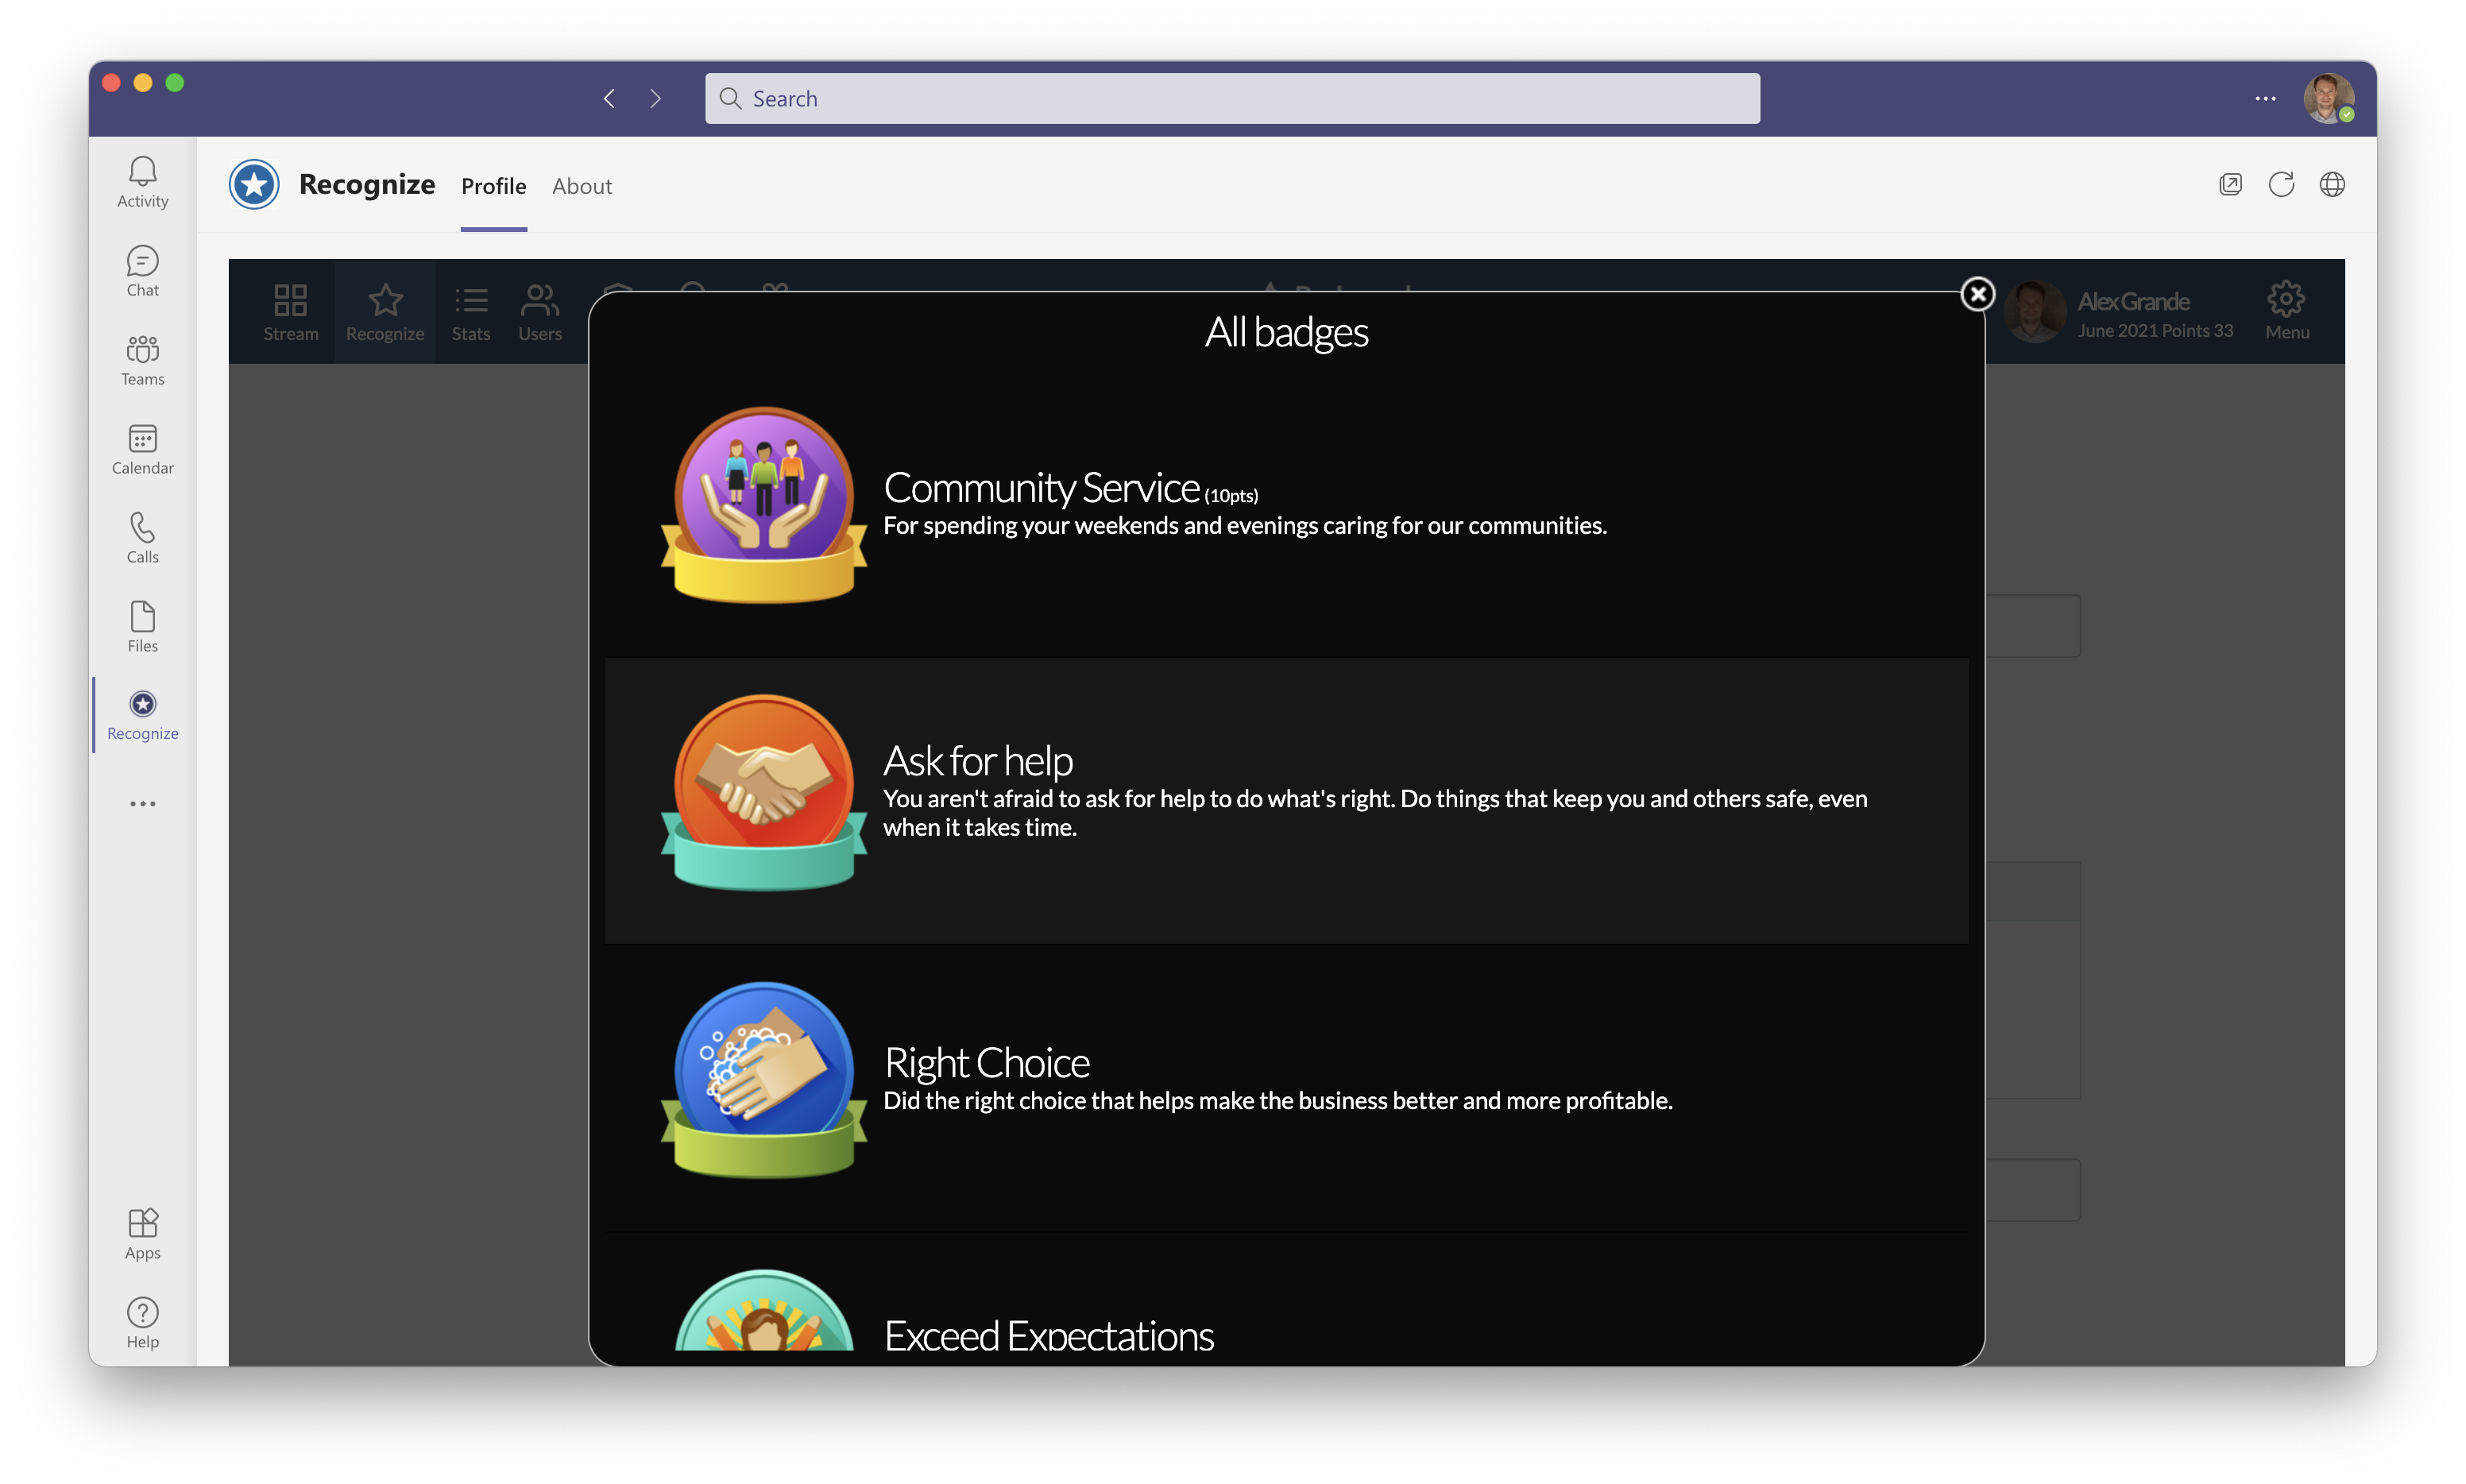Click the globe website icon
2466x1484 pixels.
(2332, 184)
